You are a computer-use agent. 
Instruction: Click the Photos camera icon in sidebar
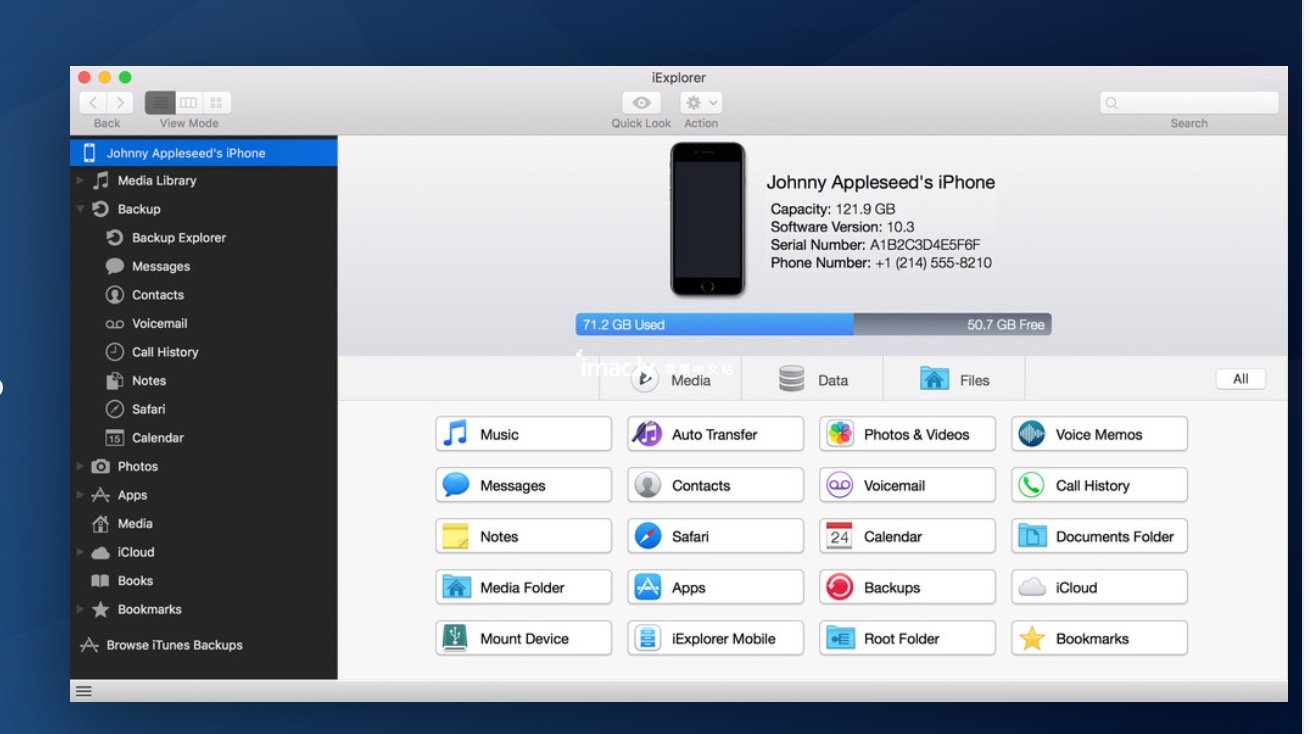101,467
